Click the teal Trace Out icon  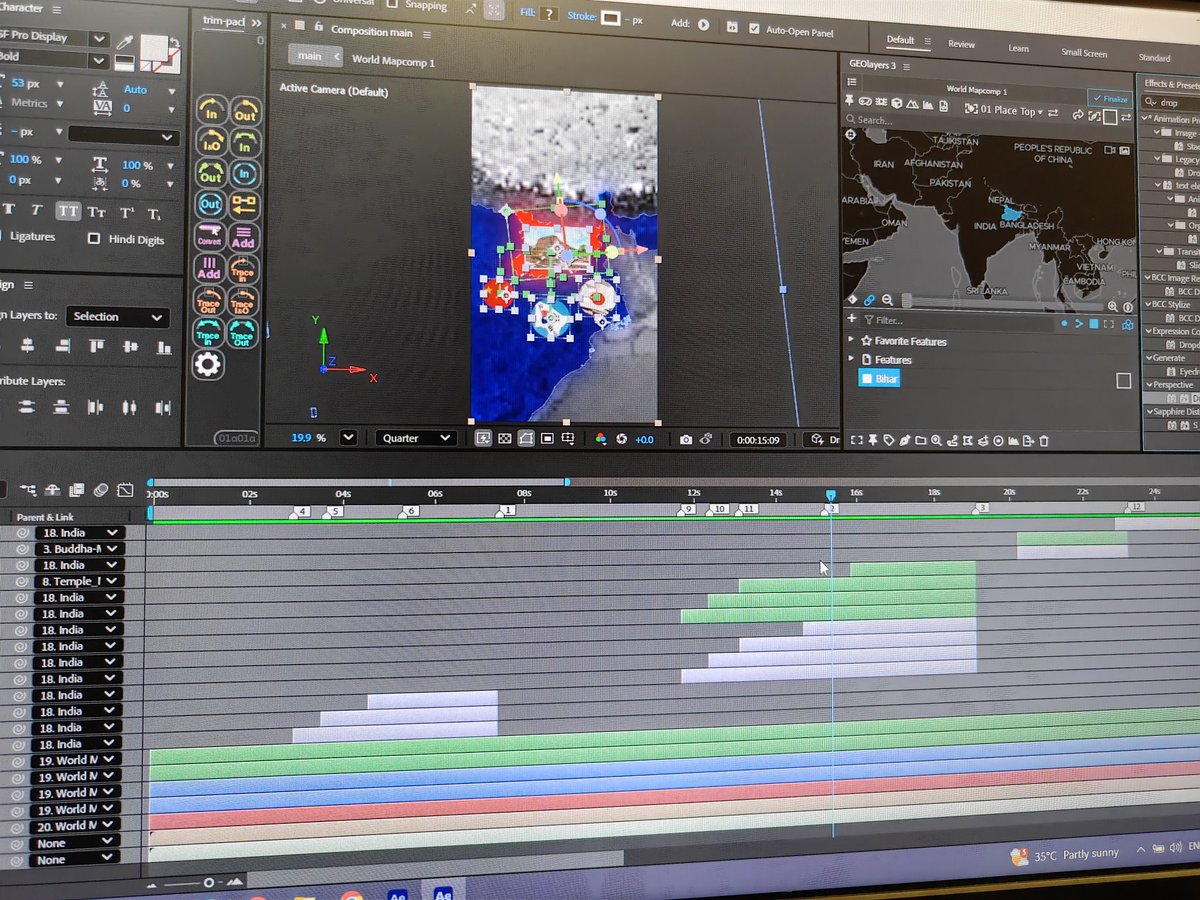tap(241, 334)
